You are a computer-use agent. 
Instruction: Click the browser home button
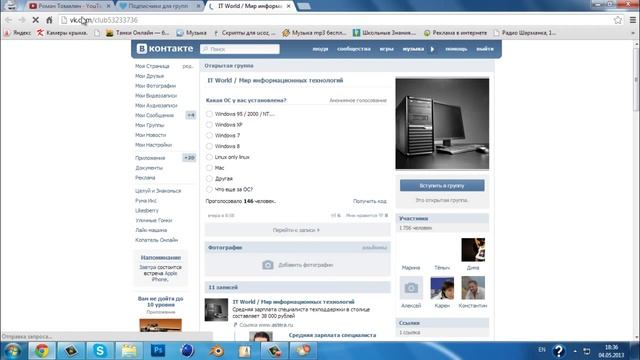[49, 20]
